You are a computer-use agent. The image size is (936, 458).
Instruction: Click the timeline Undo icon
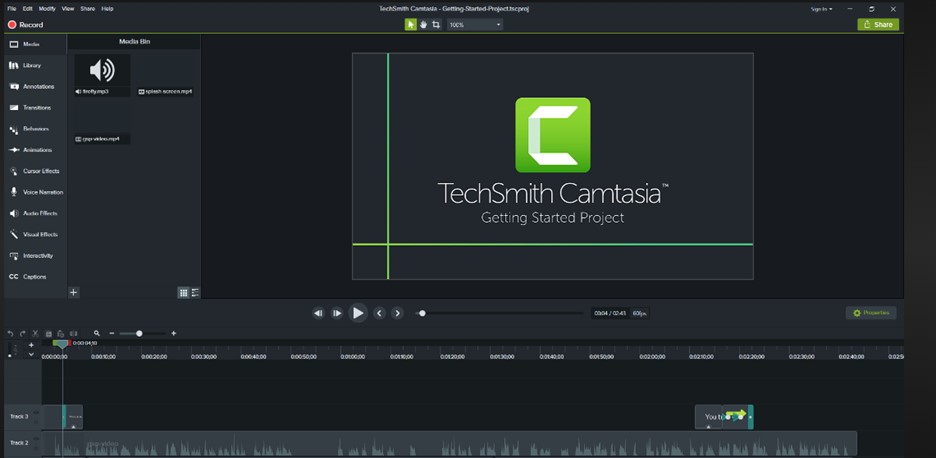pyautogui.click(x=10, y=334)
